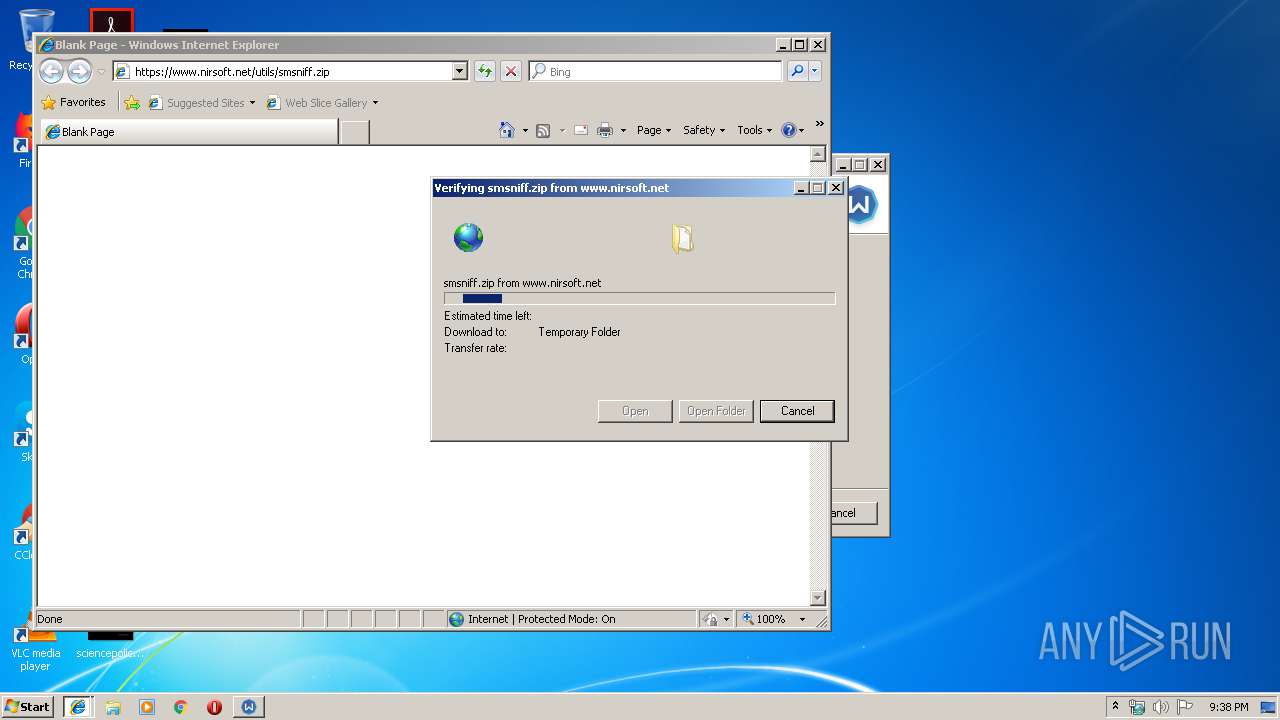The width and height of the screenshot is (1280, 720).
Task: Click the vertical scrollbar up arrow
Action: point(818,154)
